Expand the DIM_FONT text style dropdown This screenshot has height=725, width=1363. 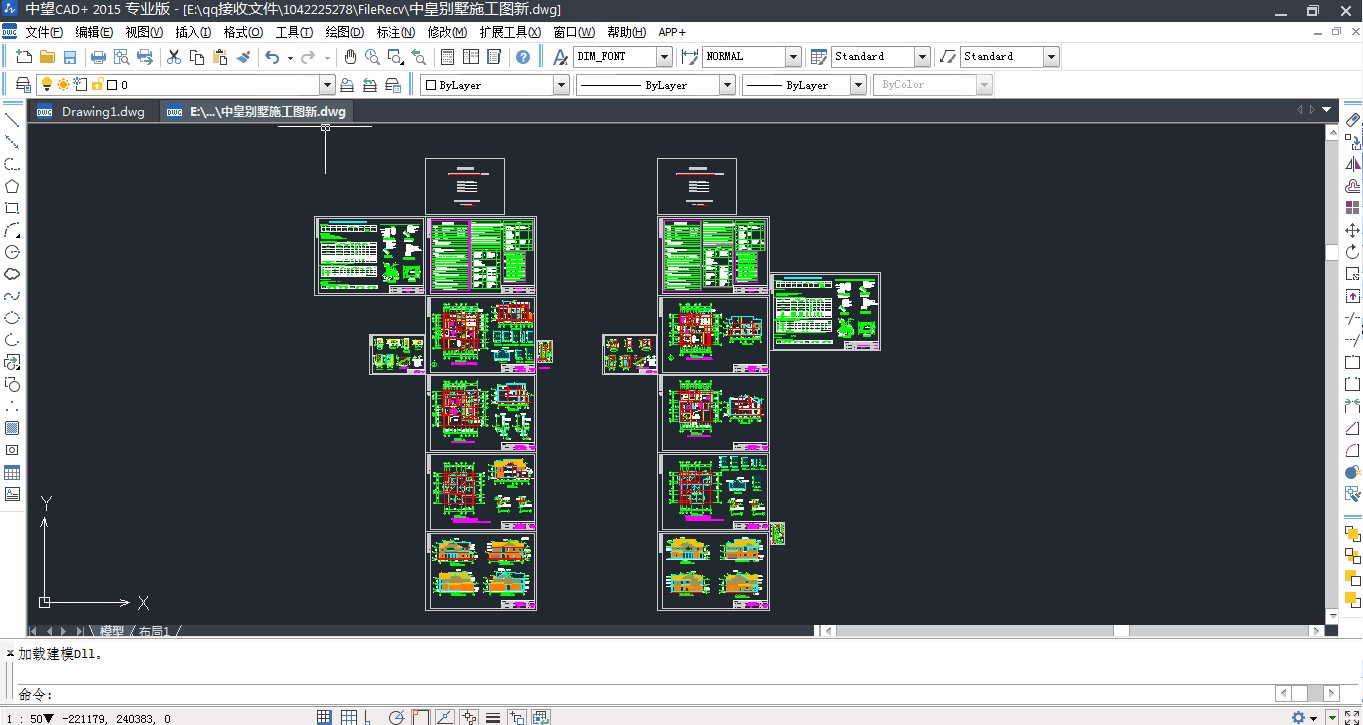(664, 57)
